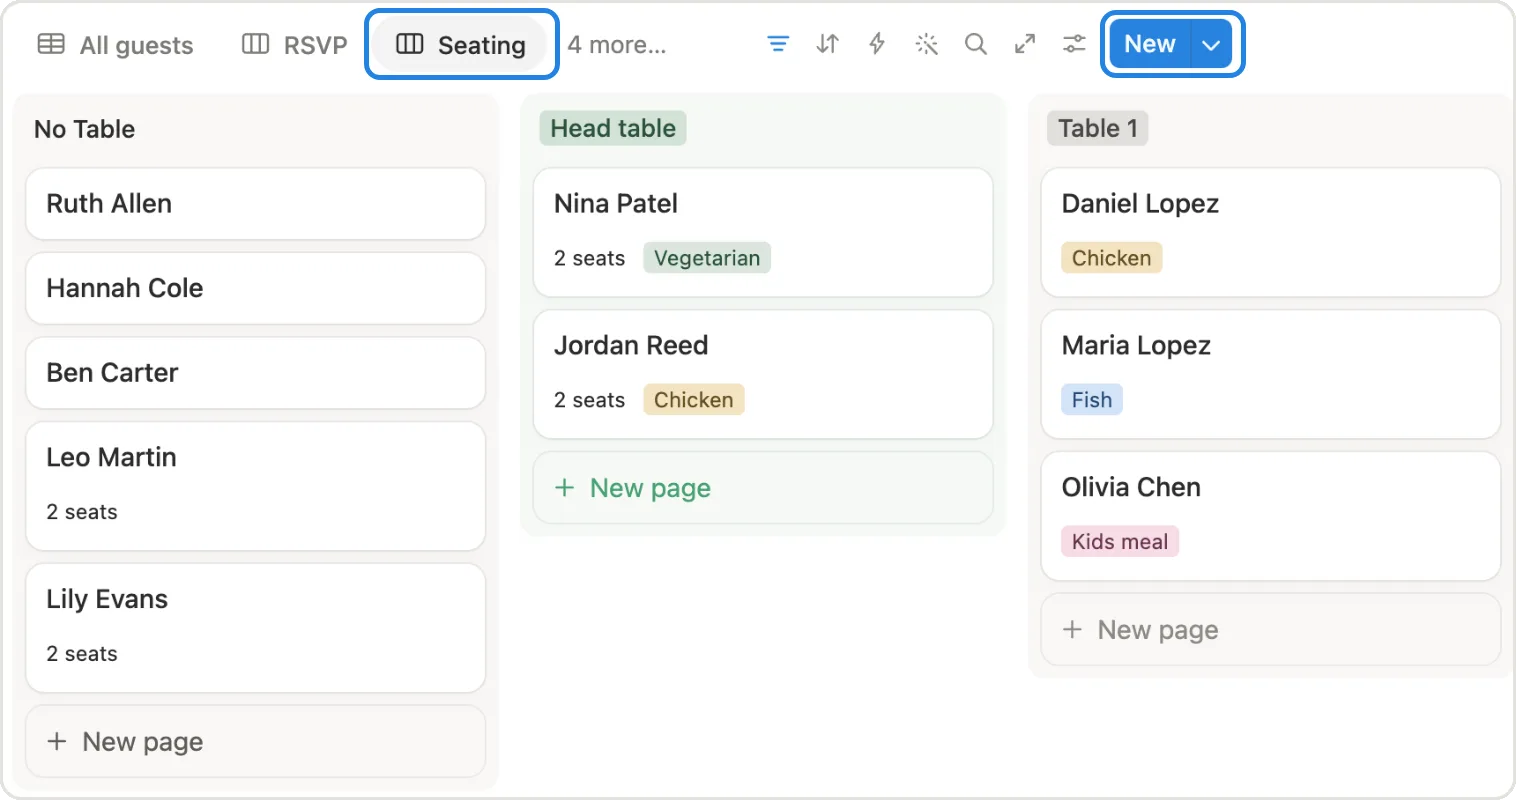Add New page in Head table column
This screenshot has height=800, width=1516.
click(x=763, y=488)
